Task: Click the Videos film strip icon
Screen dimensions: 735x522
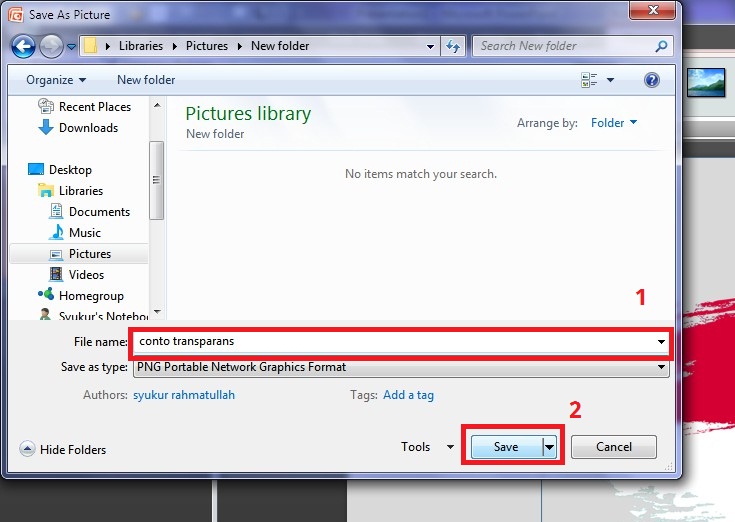Action: click(x=56, y=275)
